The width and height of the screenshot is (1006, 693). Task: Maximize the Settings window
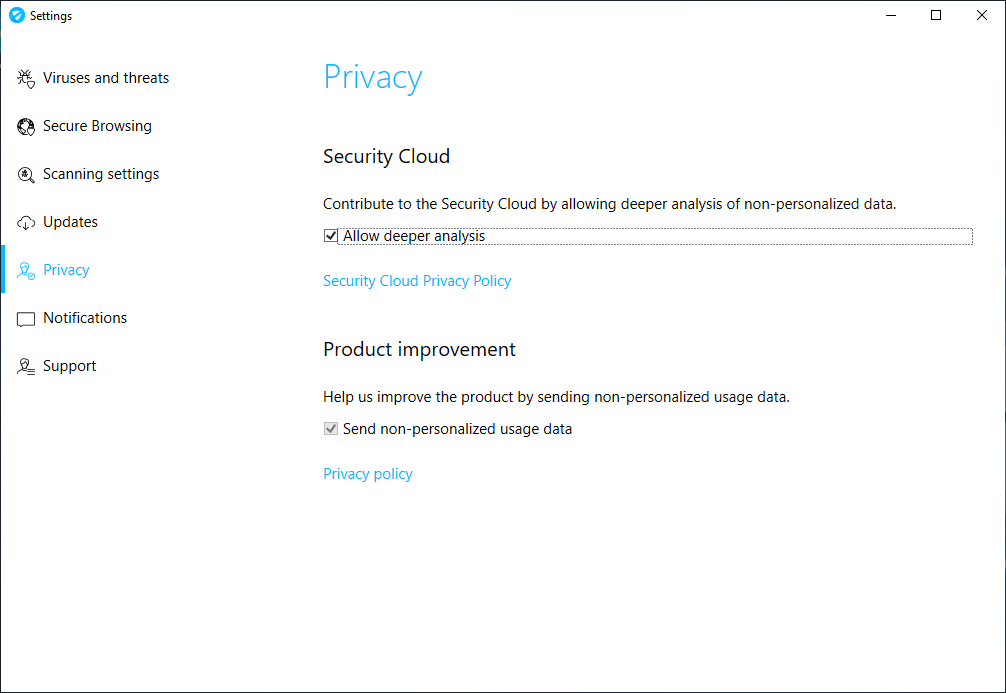click(936, 15)
